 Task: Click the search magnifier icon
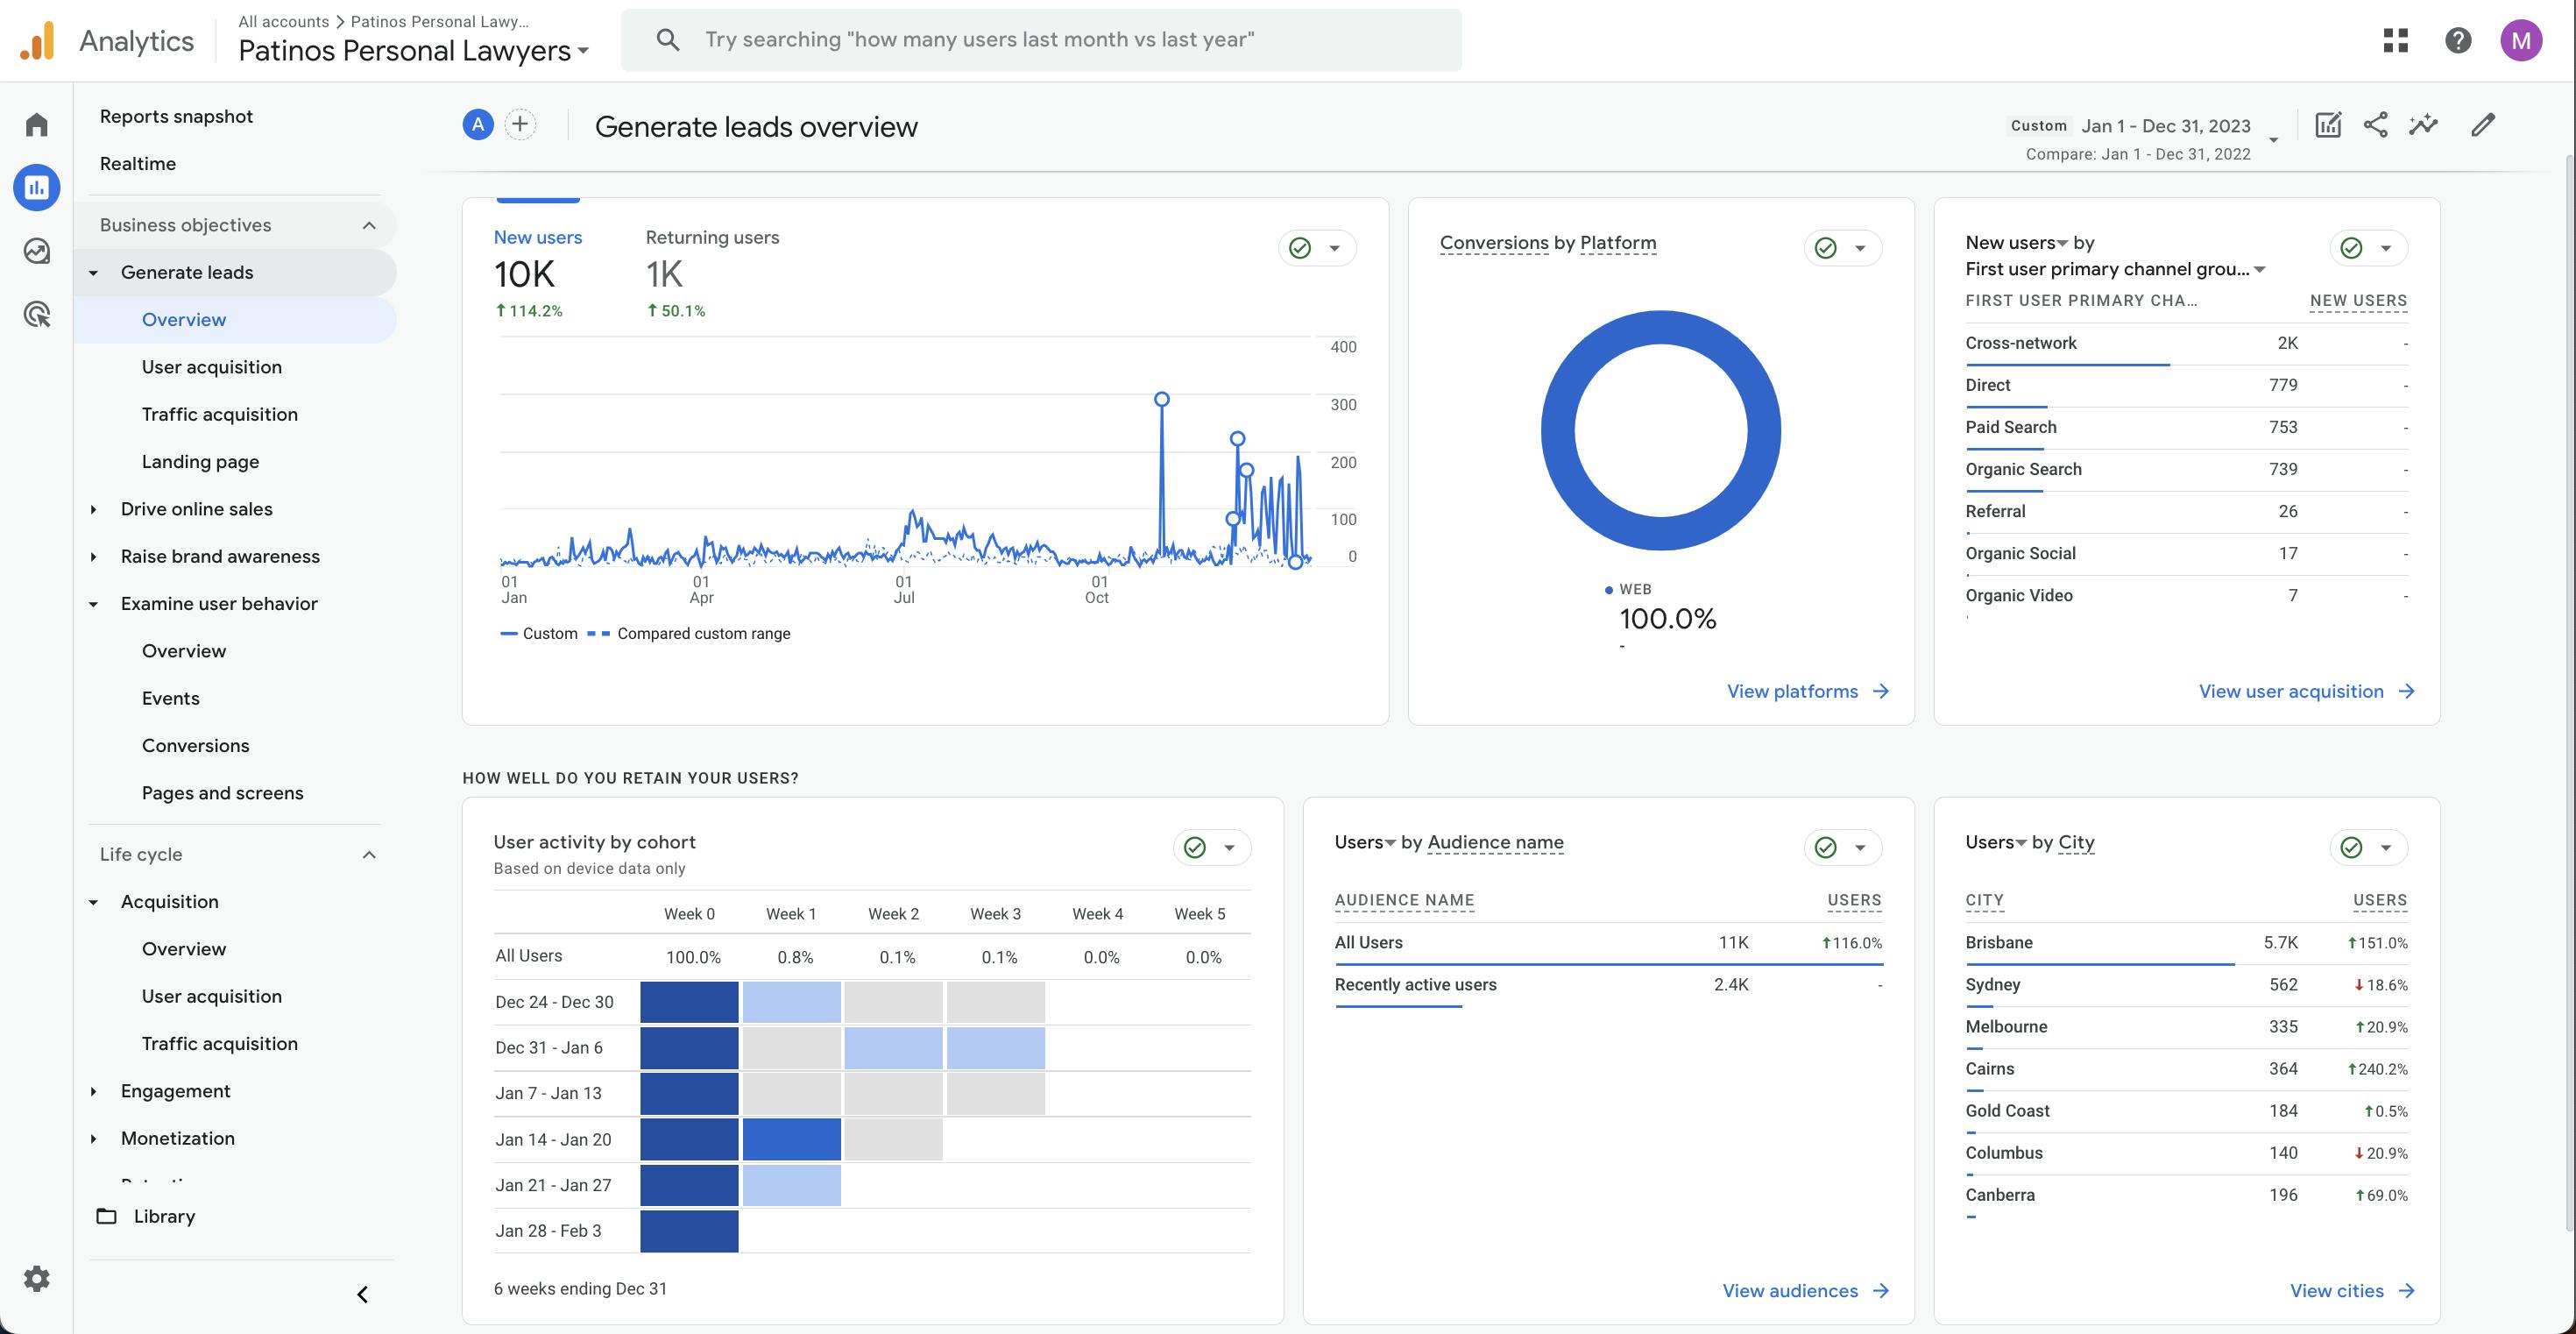tap(668, 40)
